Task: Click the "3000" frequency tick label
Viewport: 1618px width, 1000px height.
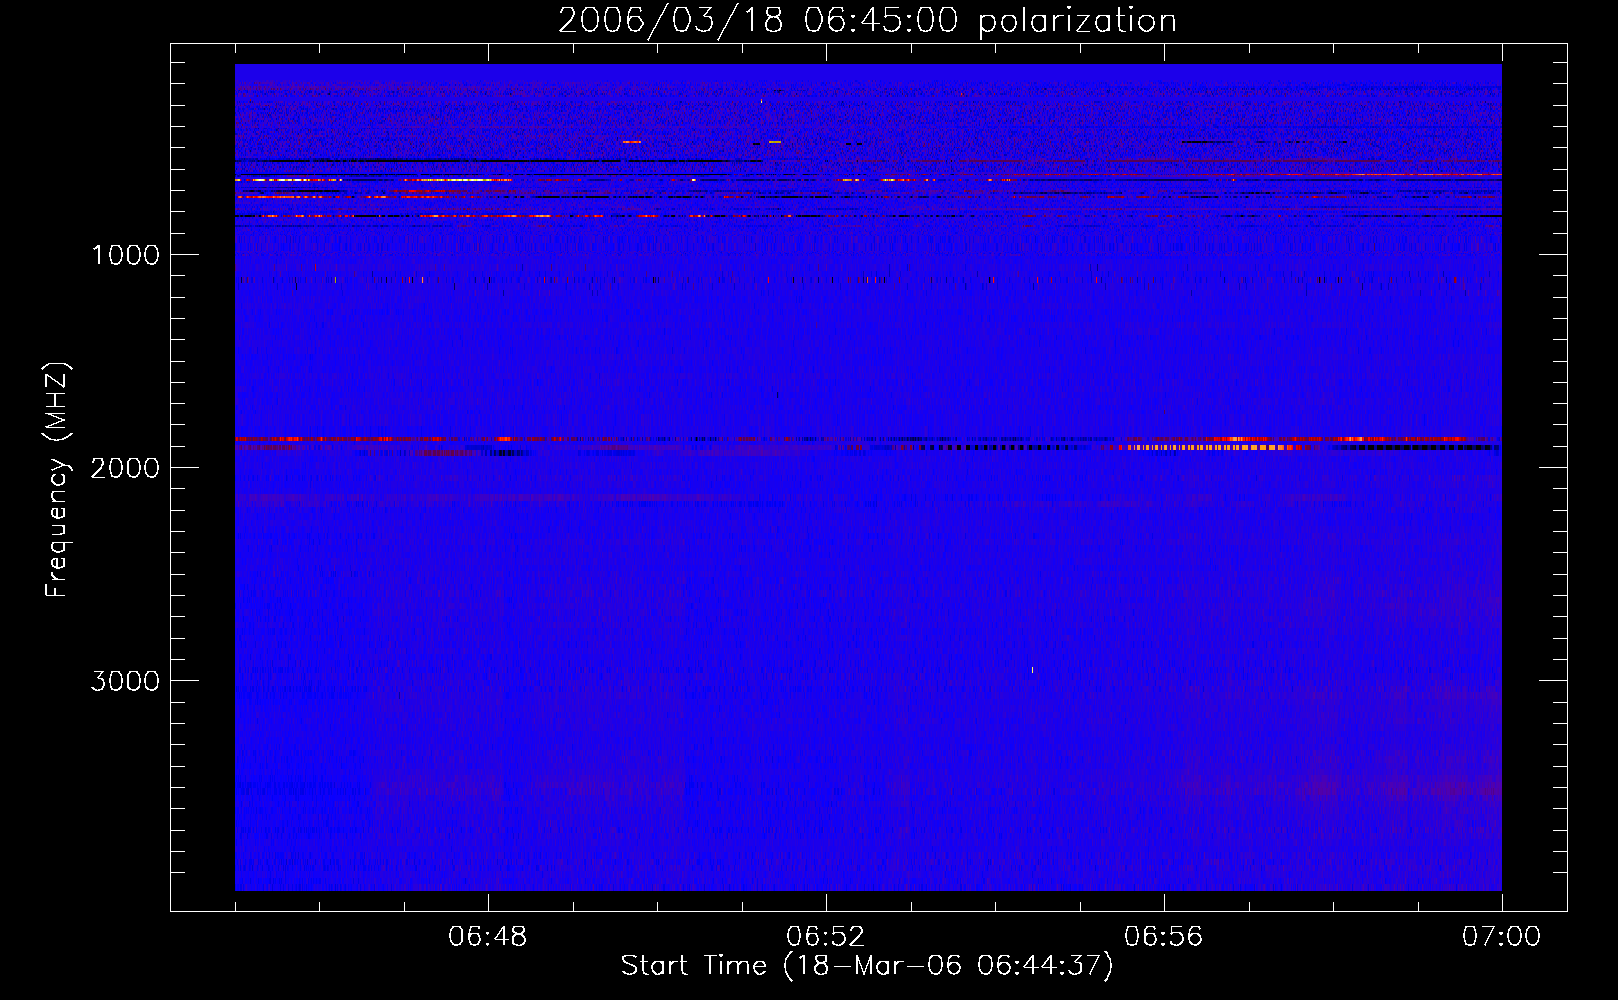Action: click(x=125, y=681)
